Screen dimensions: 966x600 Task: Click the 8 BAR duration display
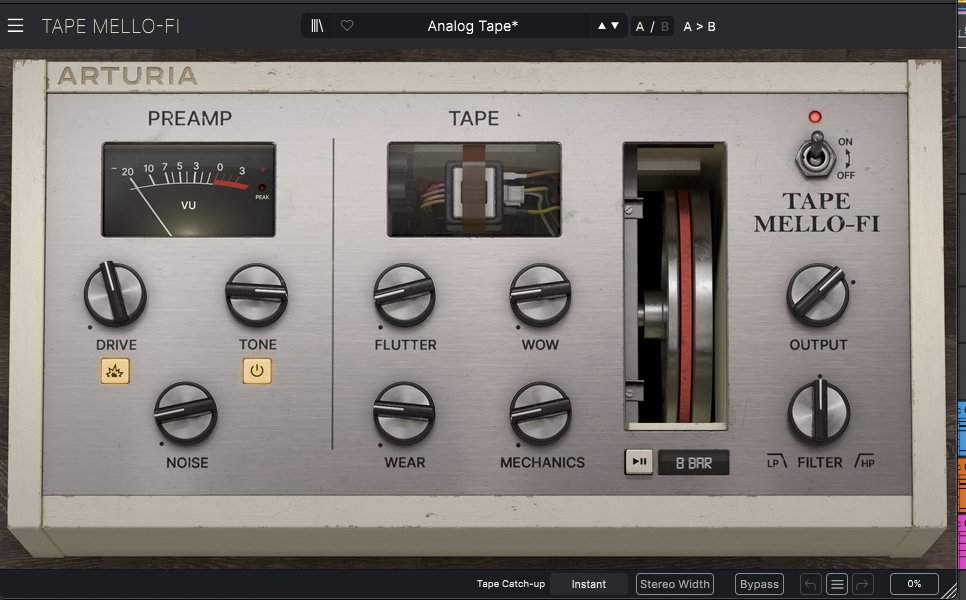[692, 462]
